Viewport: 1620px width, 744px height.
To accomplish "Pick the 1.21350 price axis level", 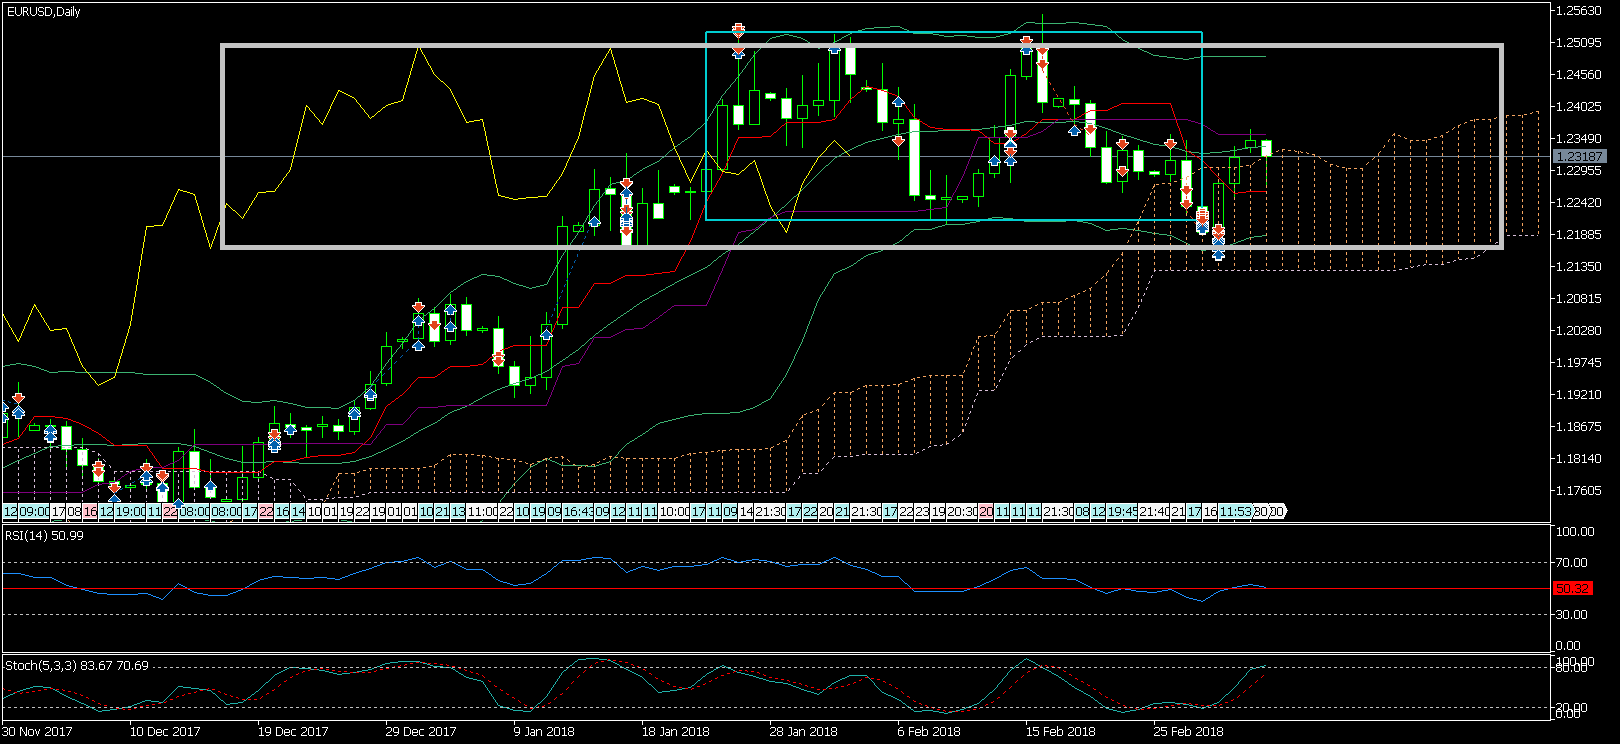I will pyautogui.click(x=1580, y=267).
